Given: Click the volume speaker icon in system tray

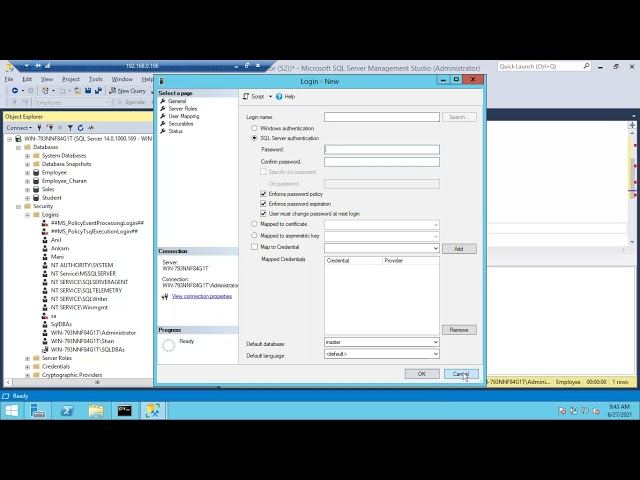Looking at the screenshot, I should click(596, 411).
